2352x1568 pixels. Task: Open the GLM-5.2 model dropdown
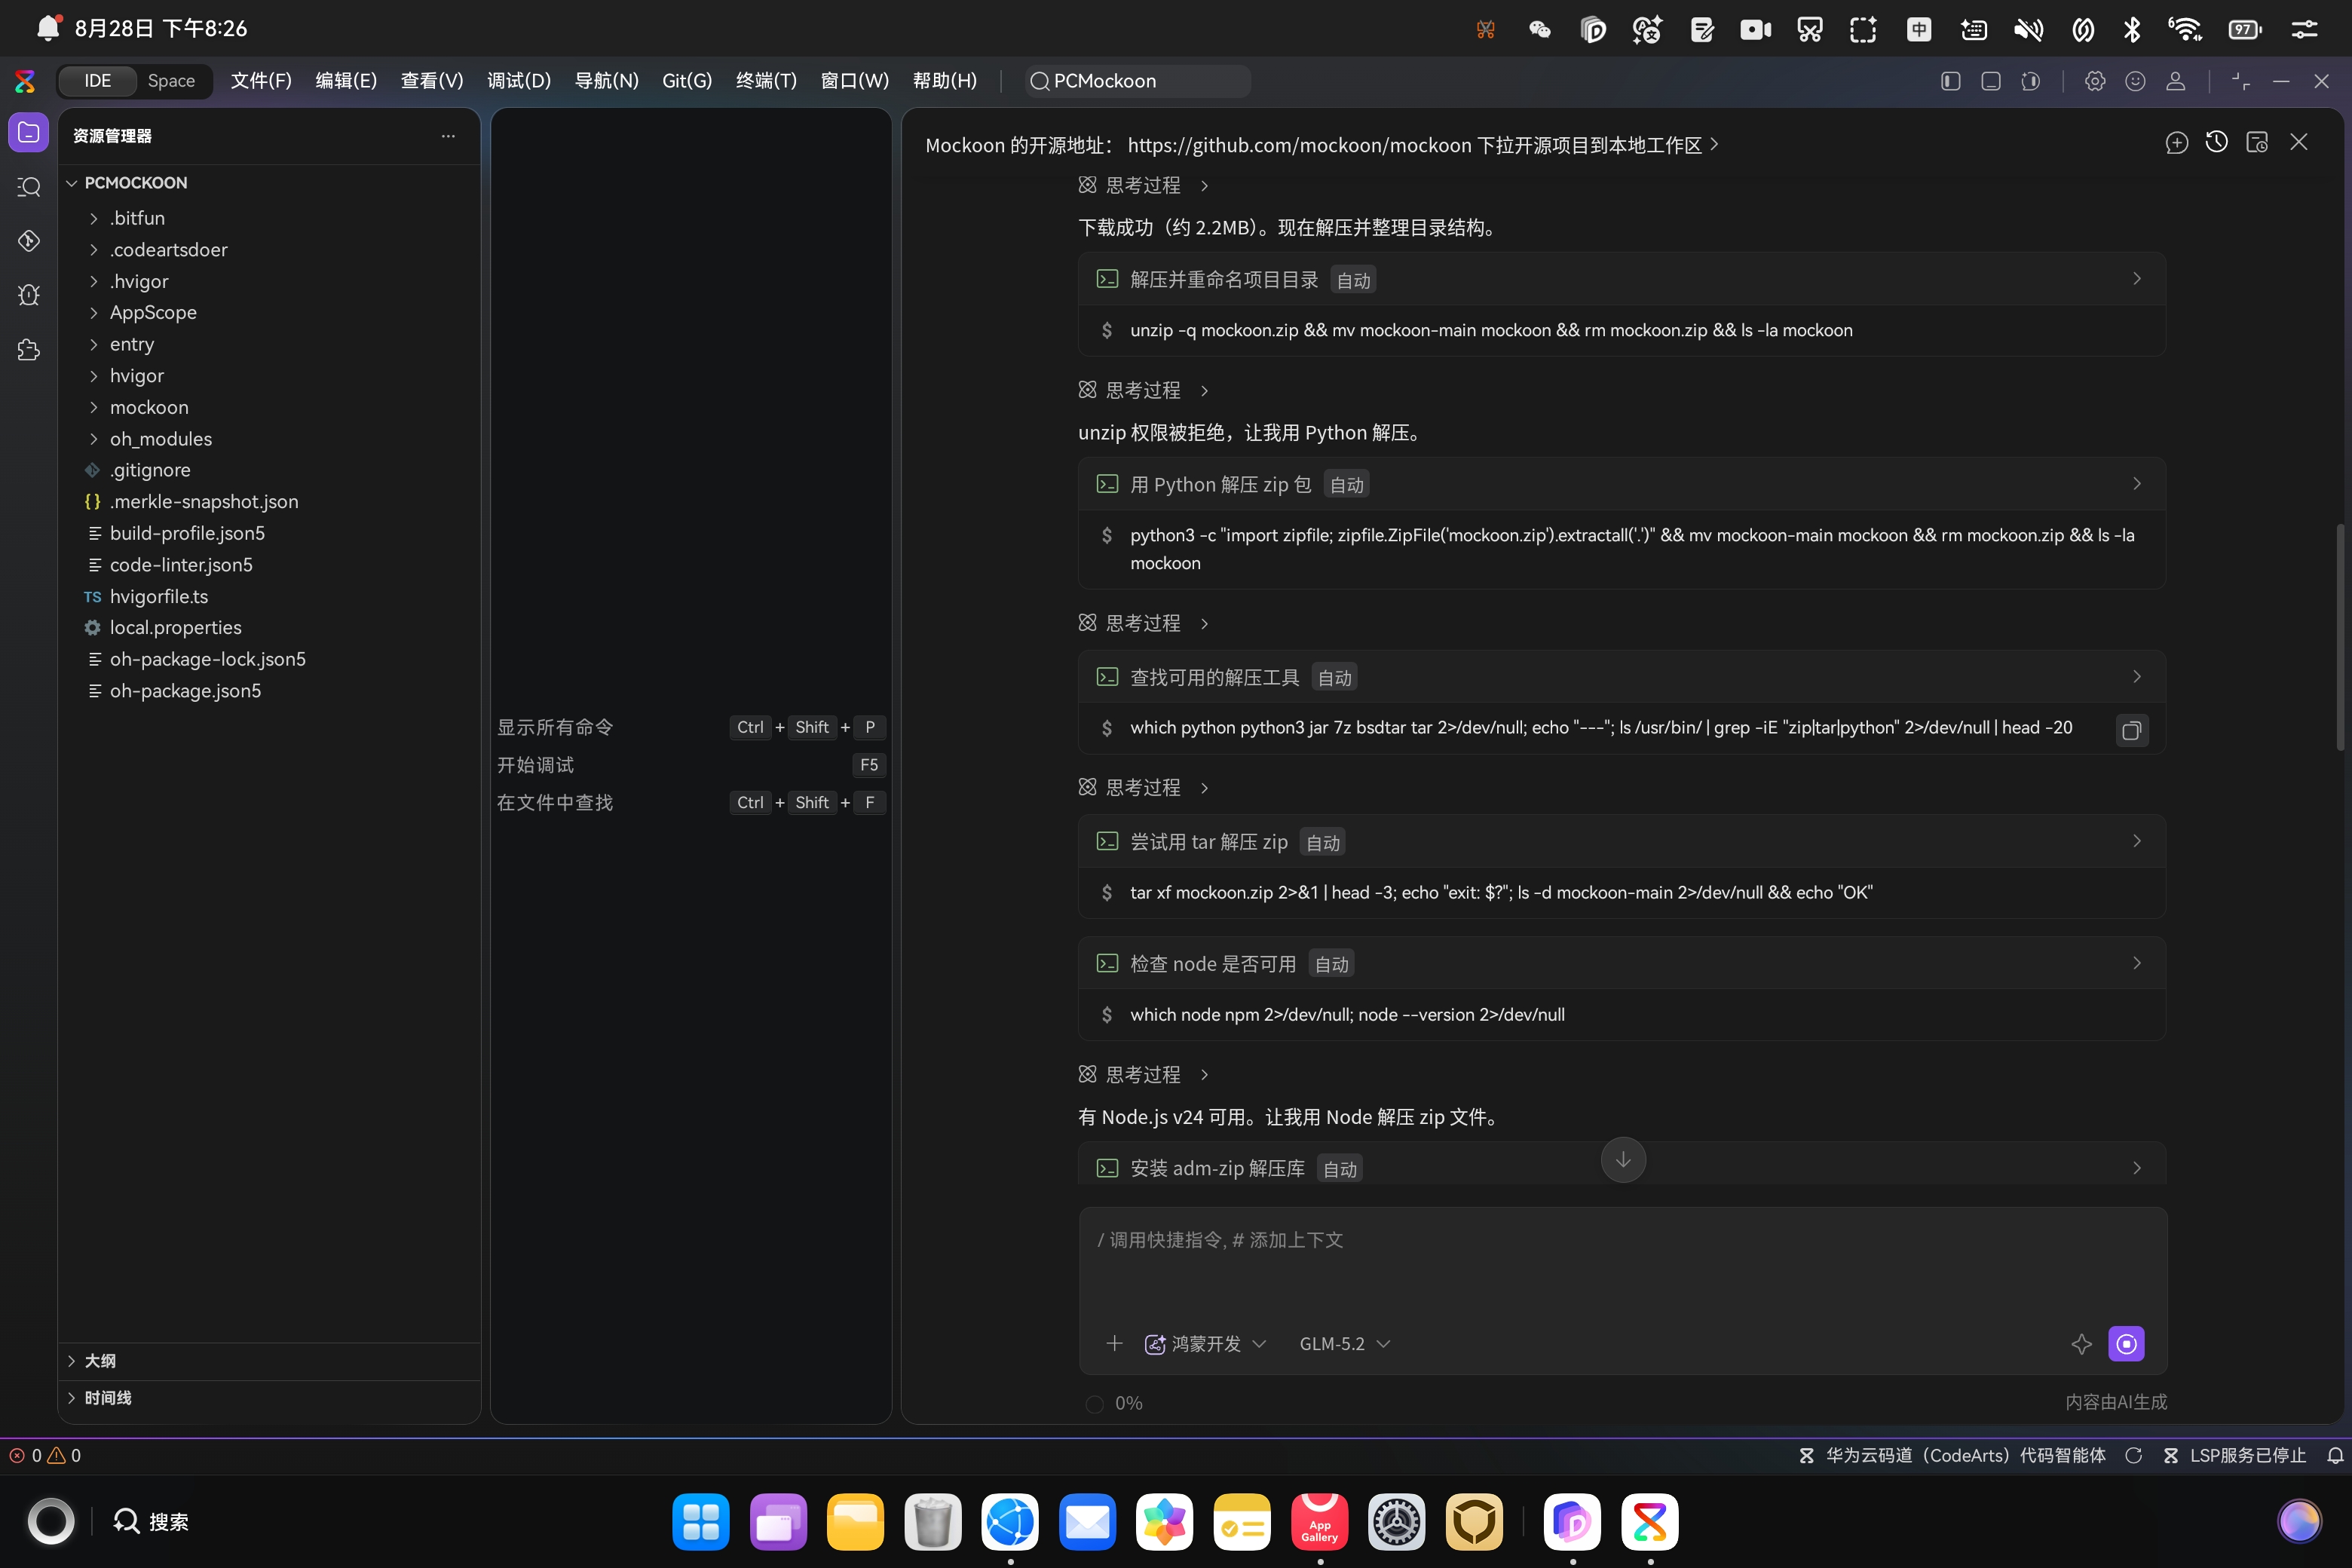(1345, 1344)
